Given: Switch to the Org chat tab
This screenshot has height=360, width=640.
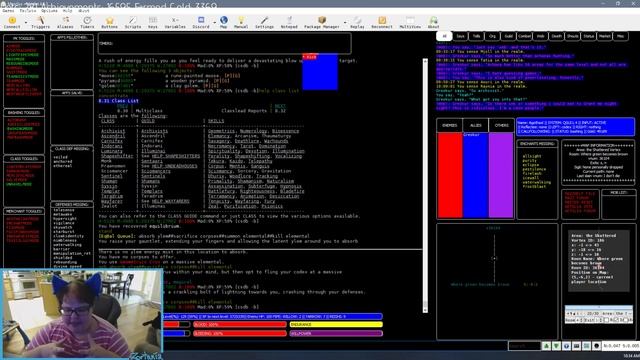Looking at the screenshot, I should click(x=492, y=36).
